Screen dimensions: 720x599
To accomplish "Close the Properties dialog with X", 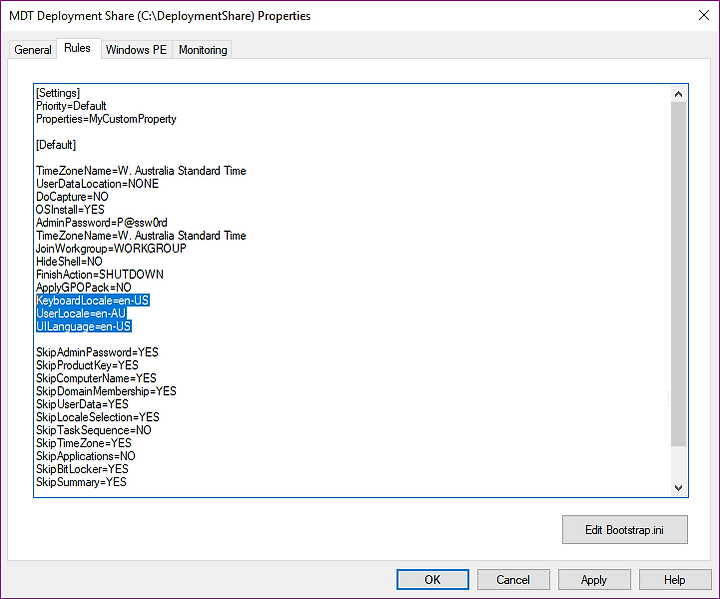I will 703,15.
